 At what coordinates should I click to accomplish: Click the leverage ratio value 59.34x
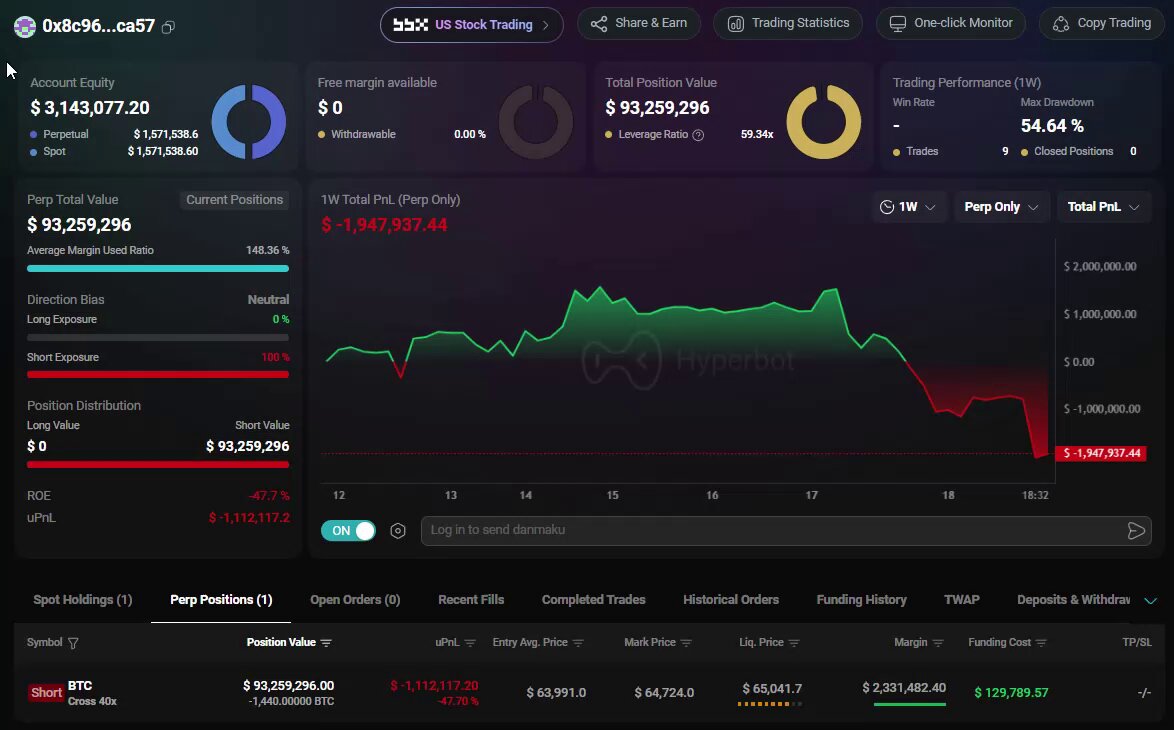point(757,135)
